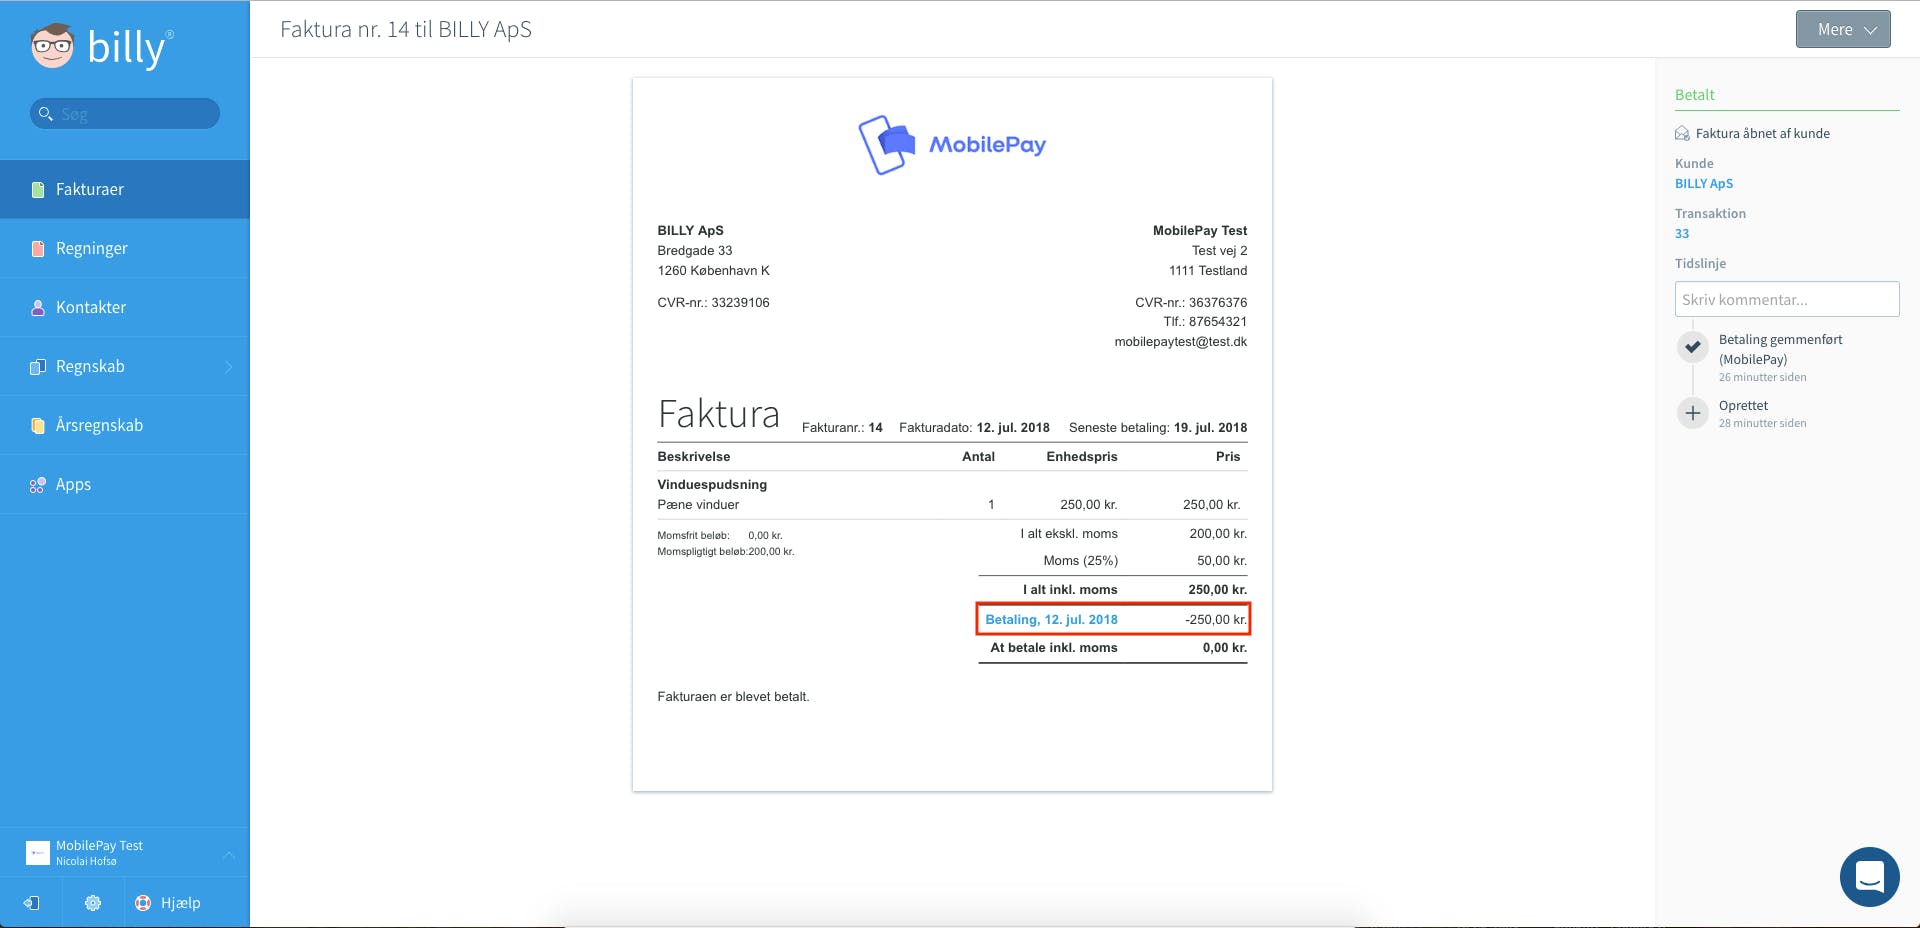1920x928 pixels.
Task: Click 'At betale inkl. moms' row label
Action: tap(1054, 648)
